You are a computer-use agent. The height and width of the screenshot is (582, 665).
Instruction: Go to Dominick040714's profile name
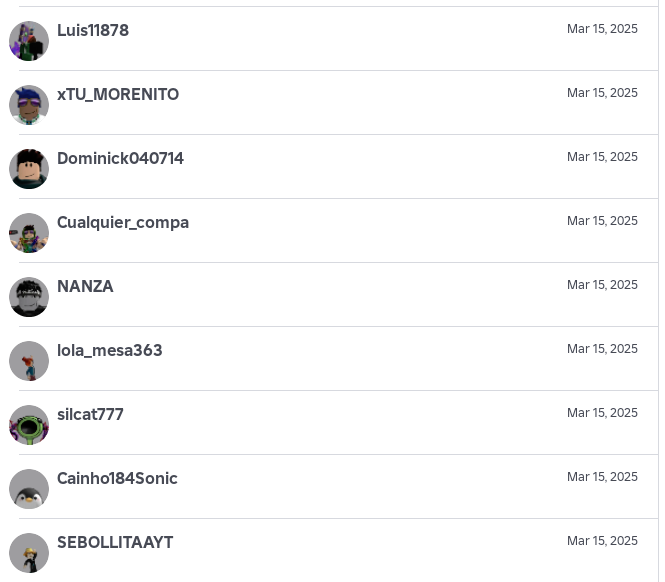120,159
